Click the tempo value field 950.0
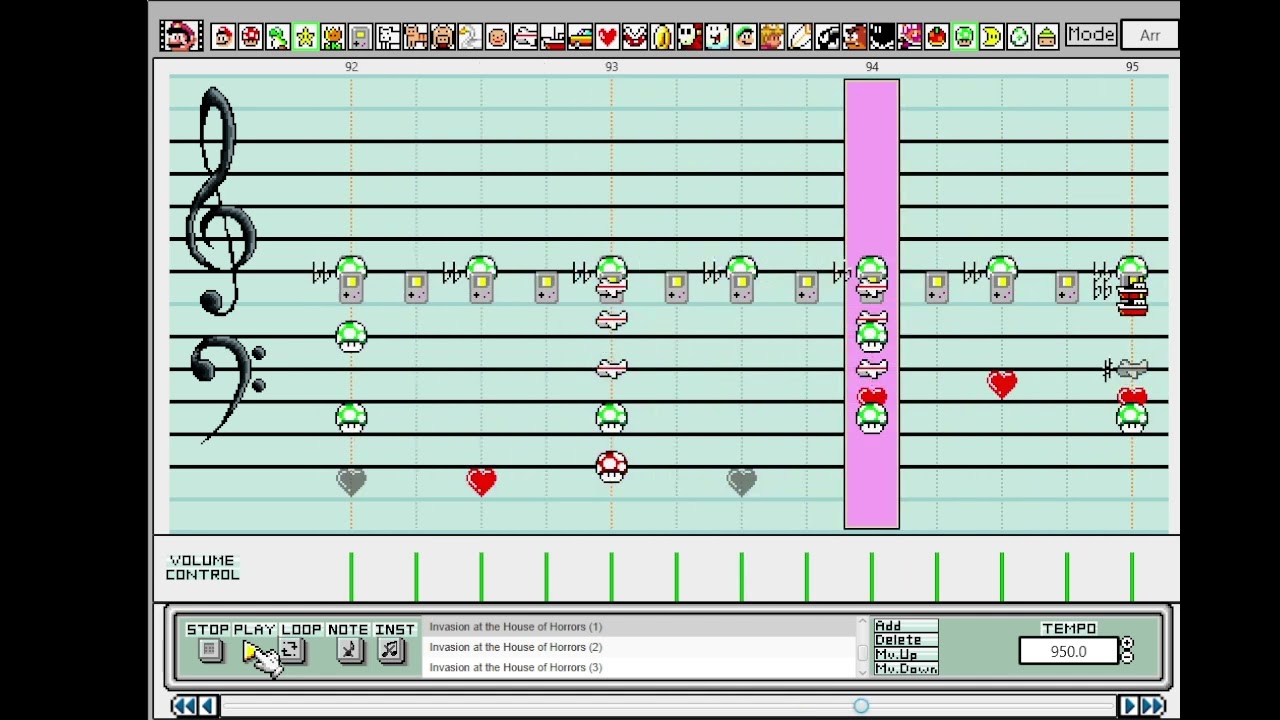Image resolution: width=1280 pixels, height=720 pixels. click(x=1068, y=652)
